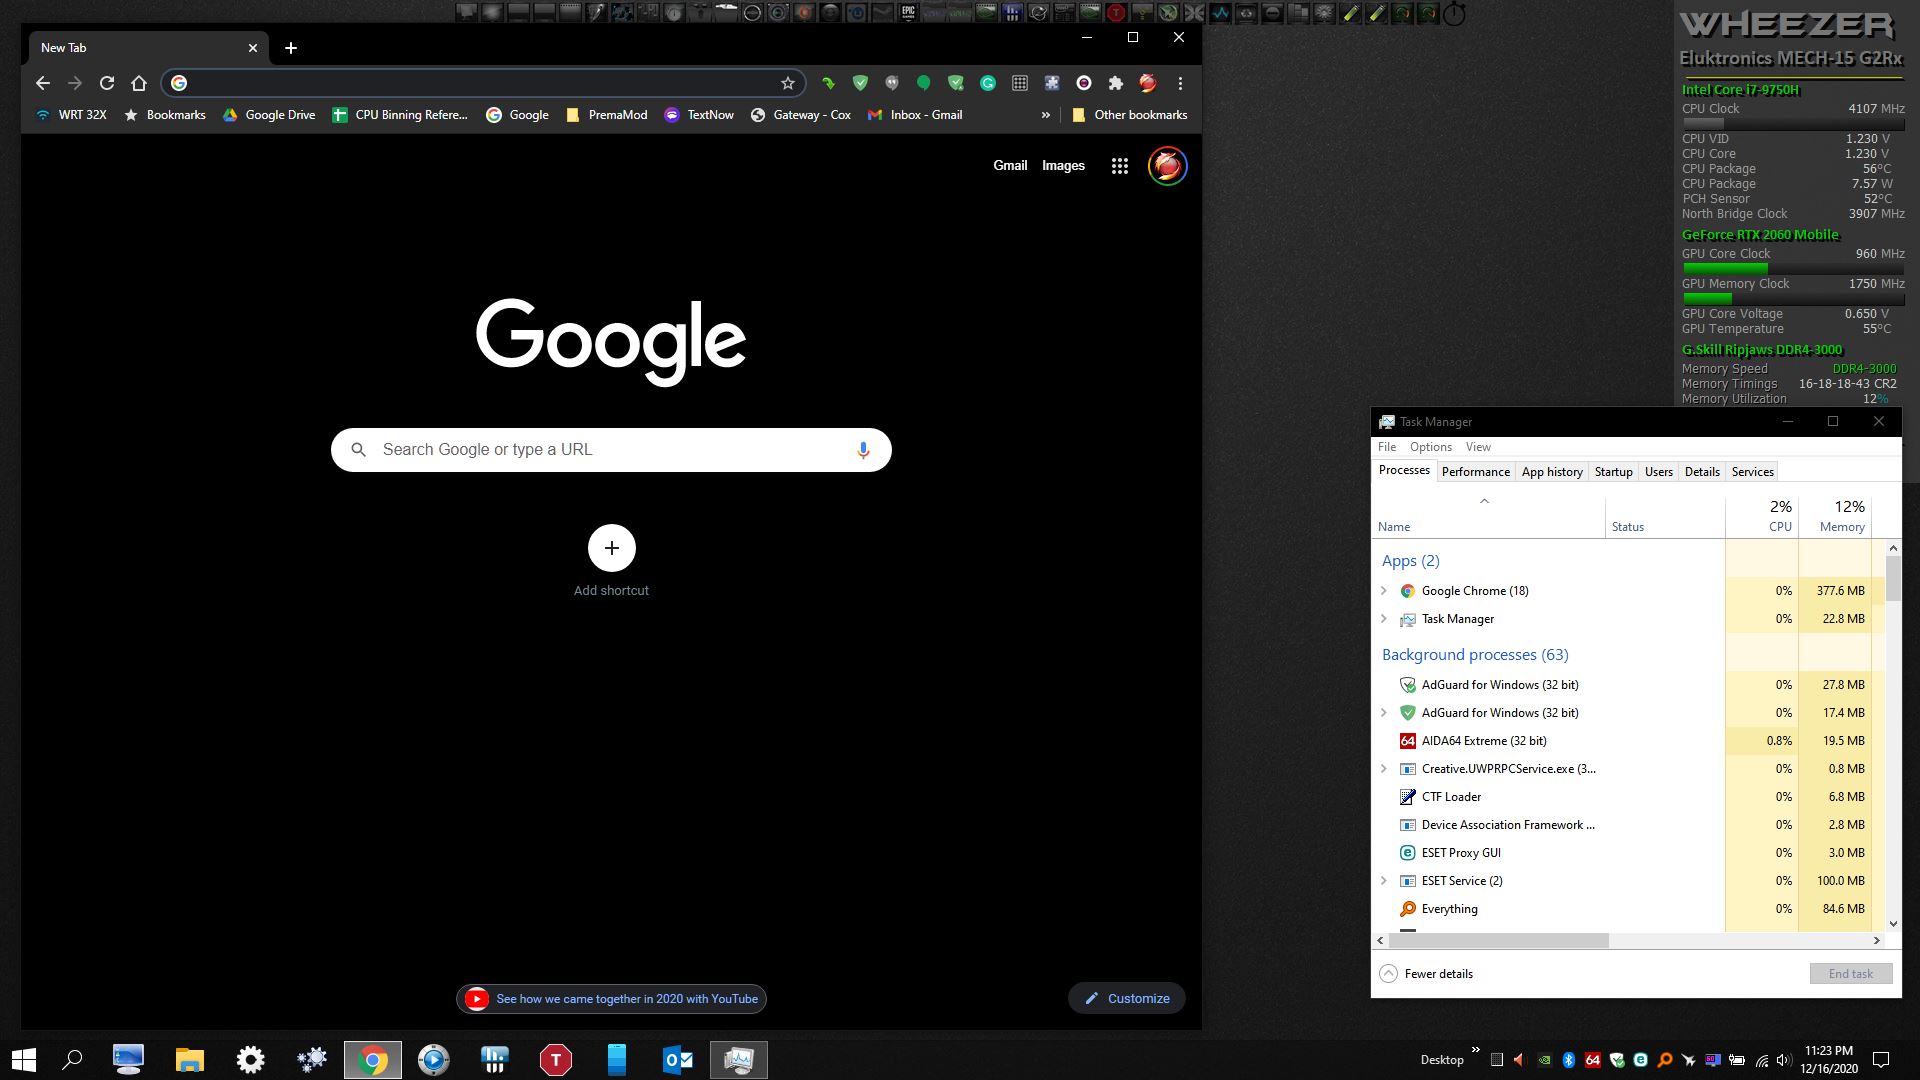This screenshot has height=1080, width=1920.
Task: Click the NVIDIA tray icon
Action: pos(1545,1060)
